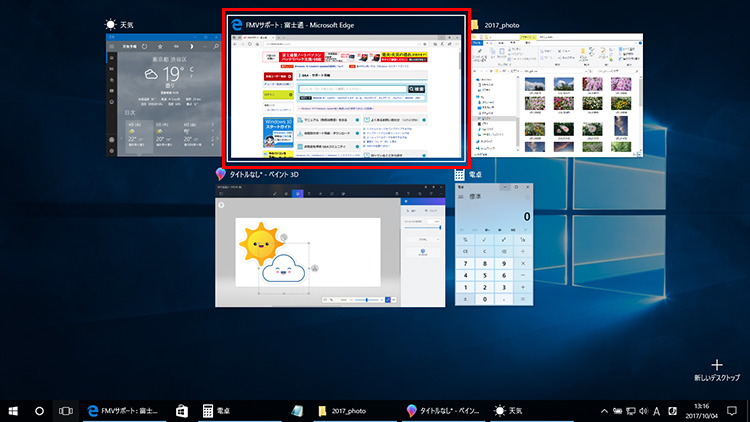Image resolution: width=750 pixels, height=422 pixels.
Task: Click the 天気 weather taskbar button
Action: tap(510, 410)
